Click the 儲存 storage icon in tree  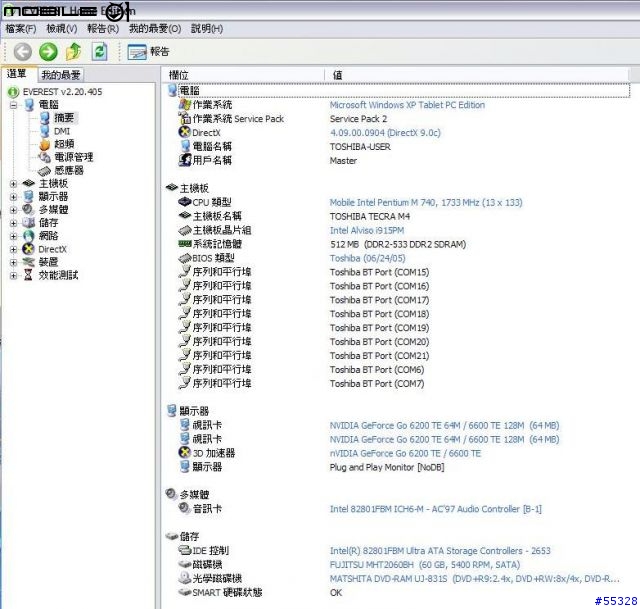pos(29,223)
